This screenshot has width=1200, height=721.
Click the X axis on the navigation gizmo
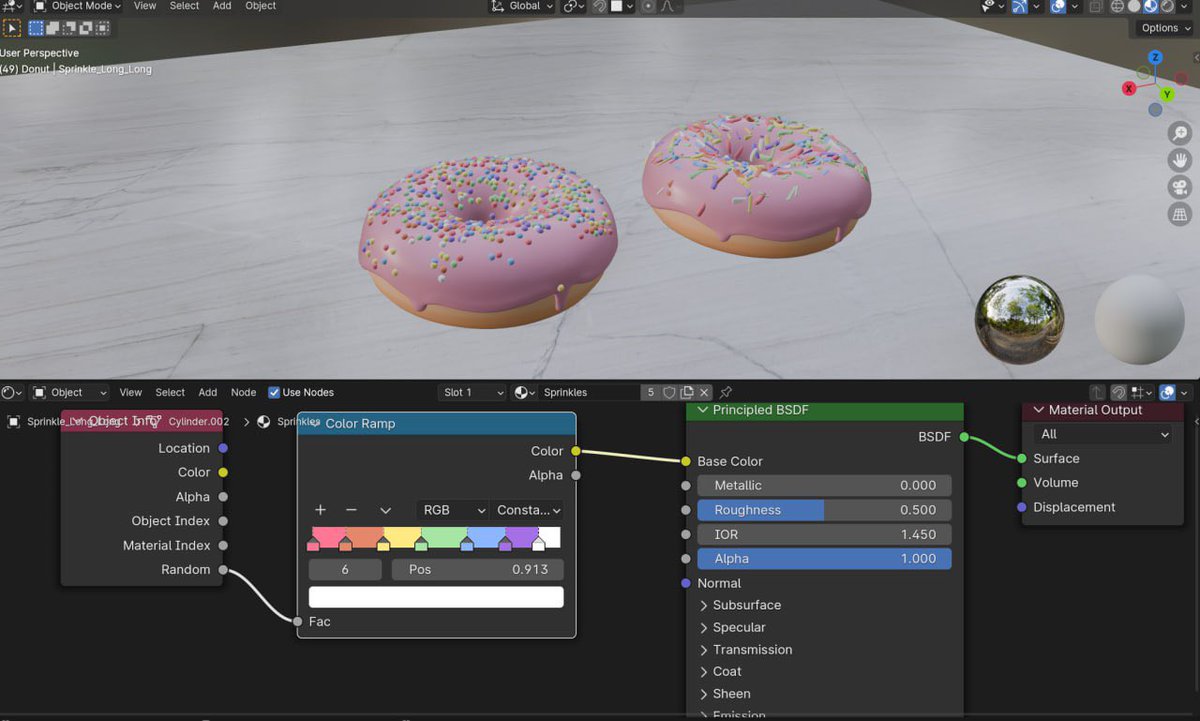[1129, 88]
